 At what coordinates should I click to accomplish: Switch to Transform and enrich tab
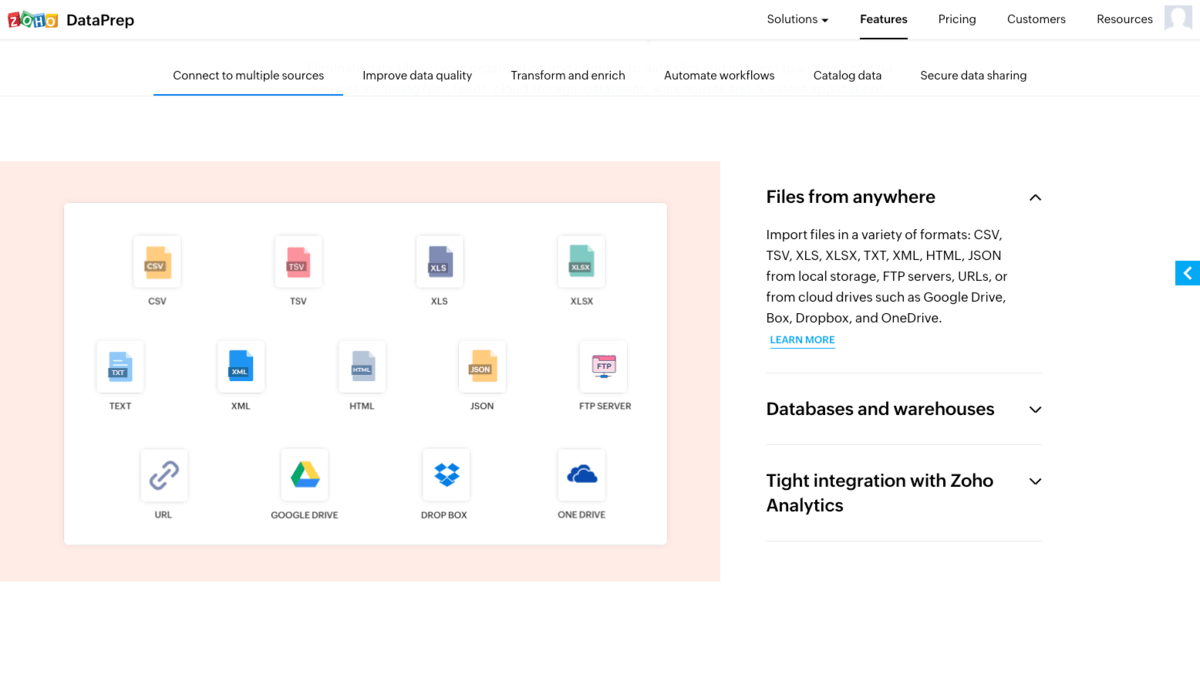568,75
